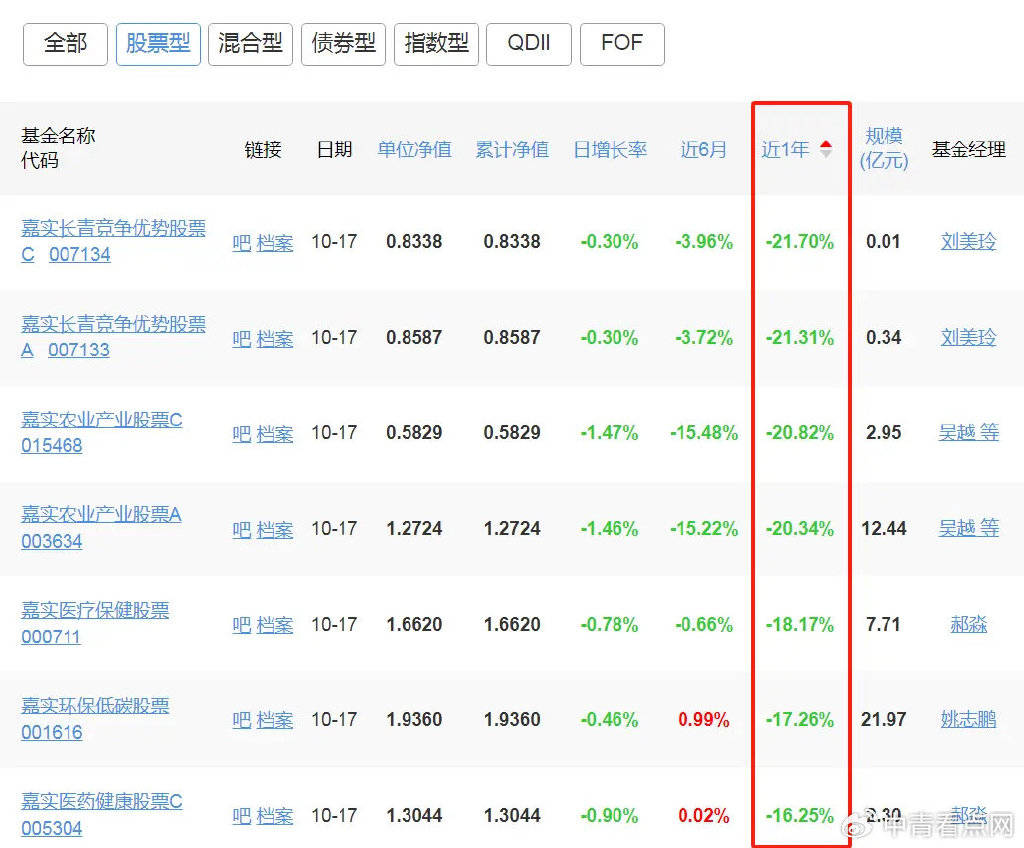Switch to the 全部 fund tab
This screenshot has width=1024, height=848.
(x=64, y=44)
